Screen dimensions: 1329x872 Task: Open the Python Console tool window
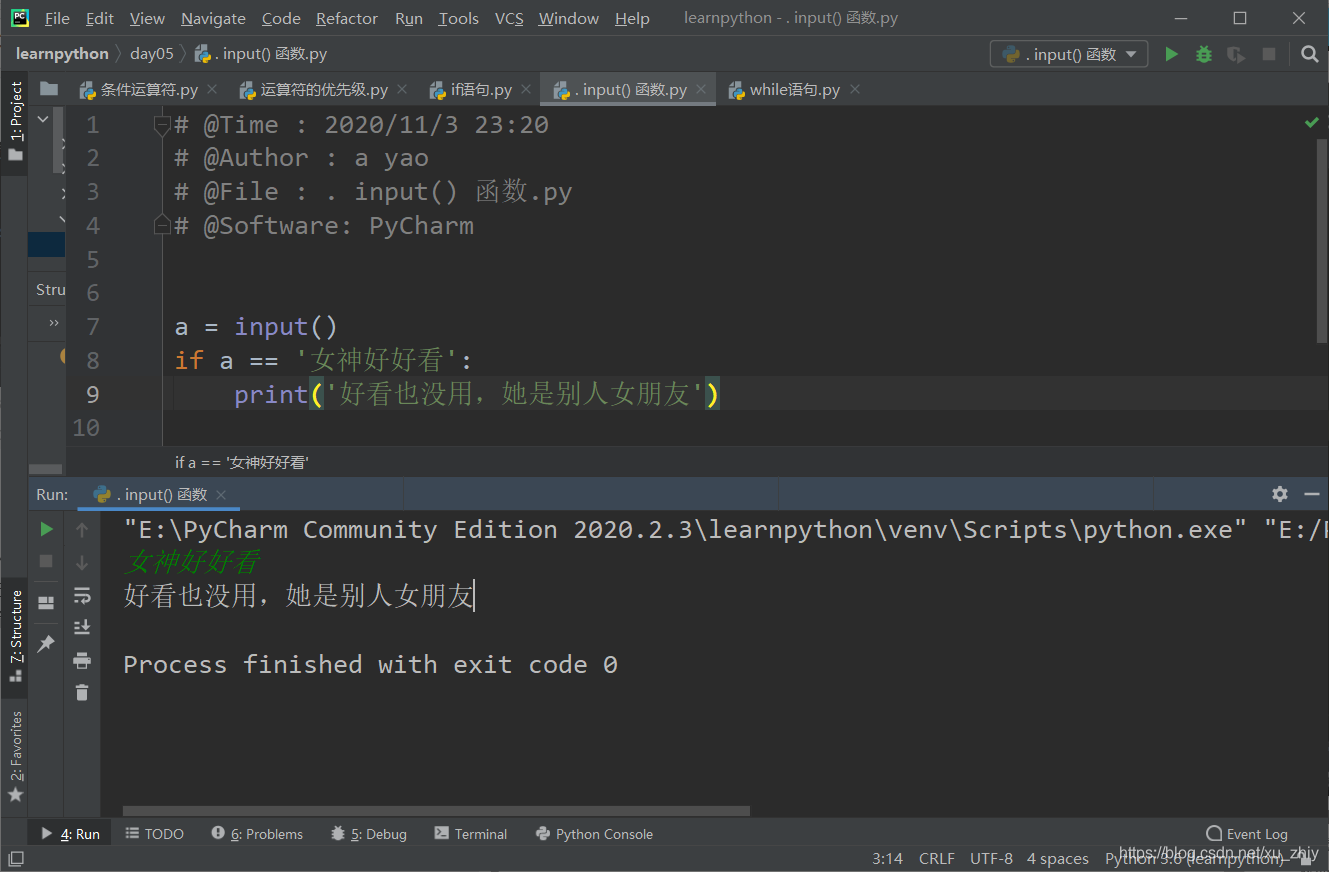click(594, 834)
